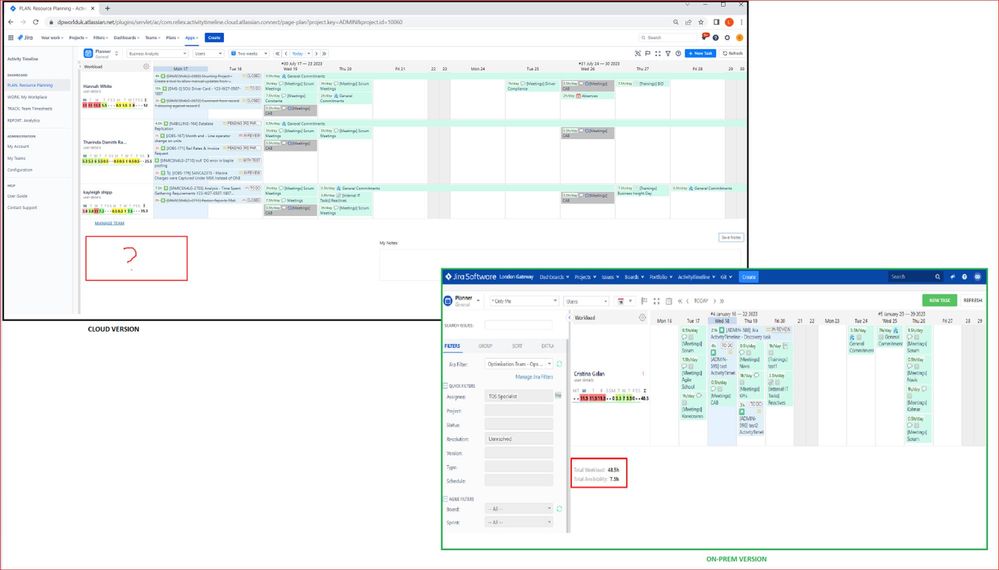Image resolution: width=999 pixels, height=570 pixels.
Task: Jump to next period double-arrow in cloud planner
Action: (324, 53)
